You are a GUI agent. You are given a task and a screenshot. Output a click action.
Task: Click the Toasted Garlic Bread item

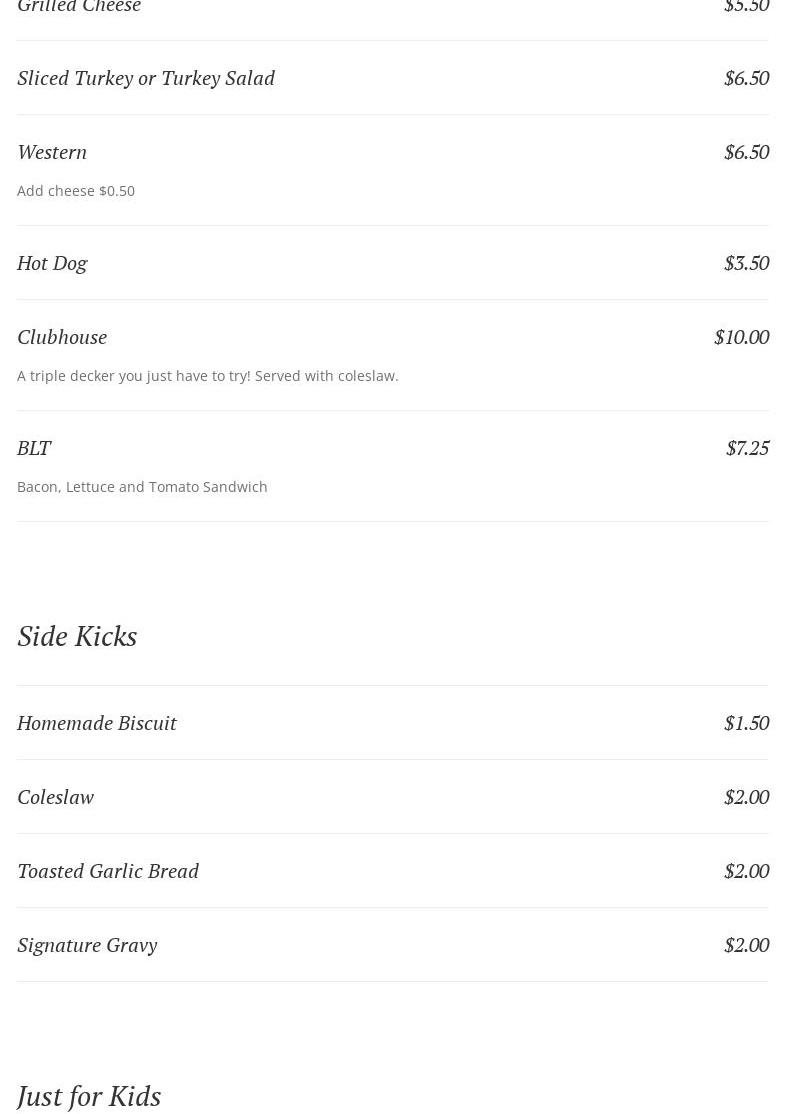coord(108,871)
